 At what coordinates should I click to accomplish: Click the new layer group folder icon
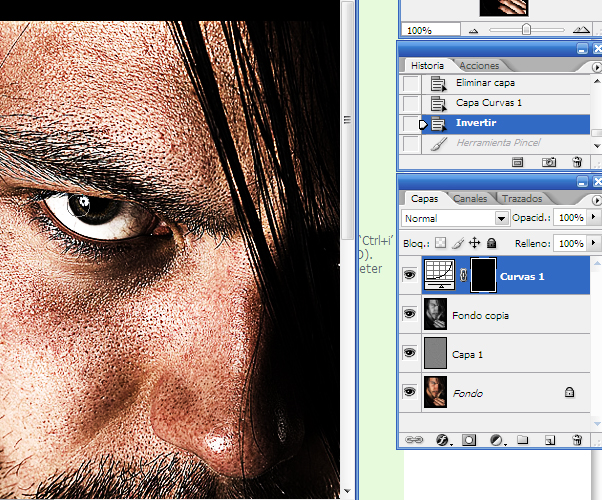point(523,439)
